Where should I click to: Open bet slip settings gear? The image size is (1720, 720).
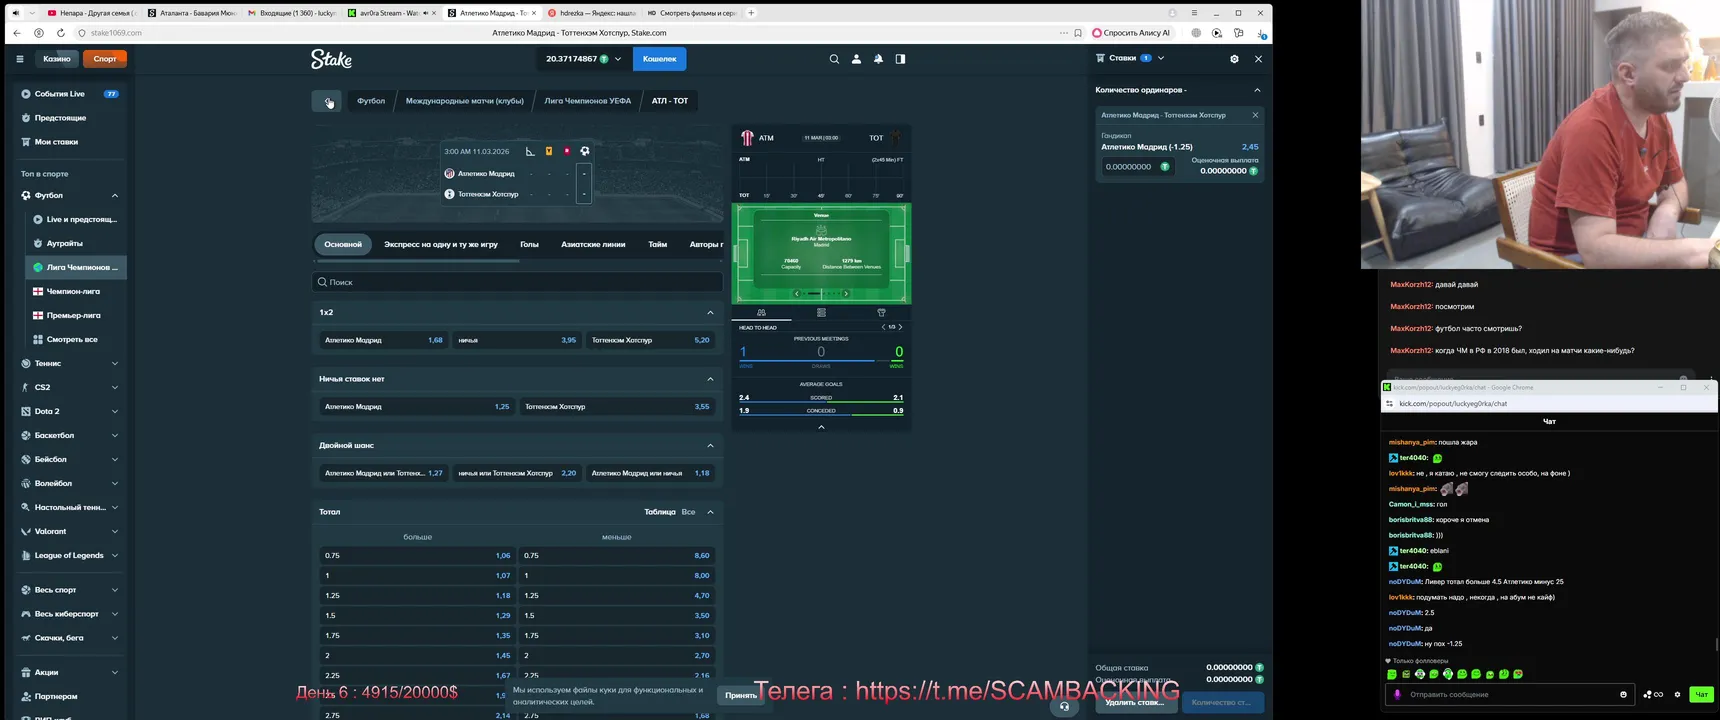pyautogui.click(x=1234, y=59)
